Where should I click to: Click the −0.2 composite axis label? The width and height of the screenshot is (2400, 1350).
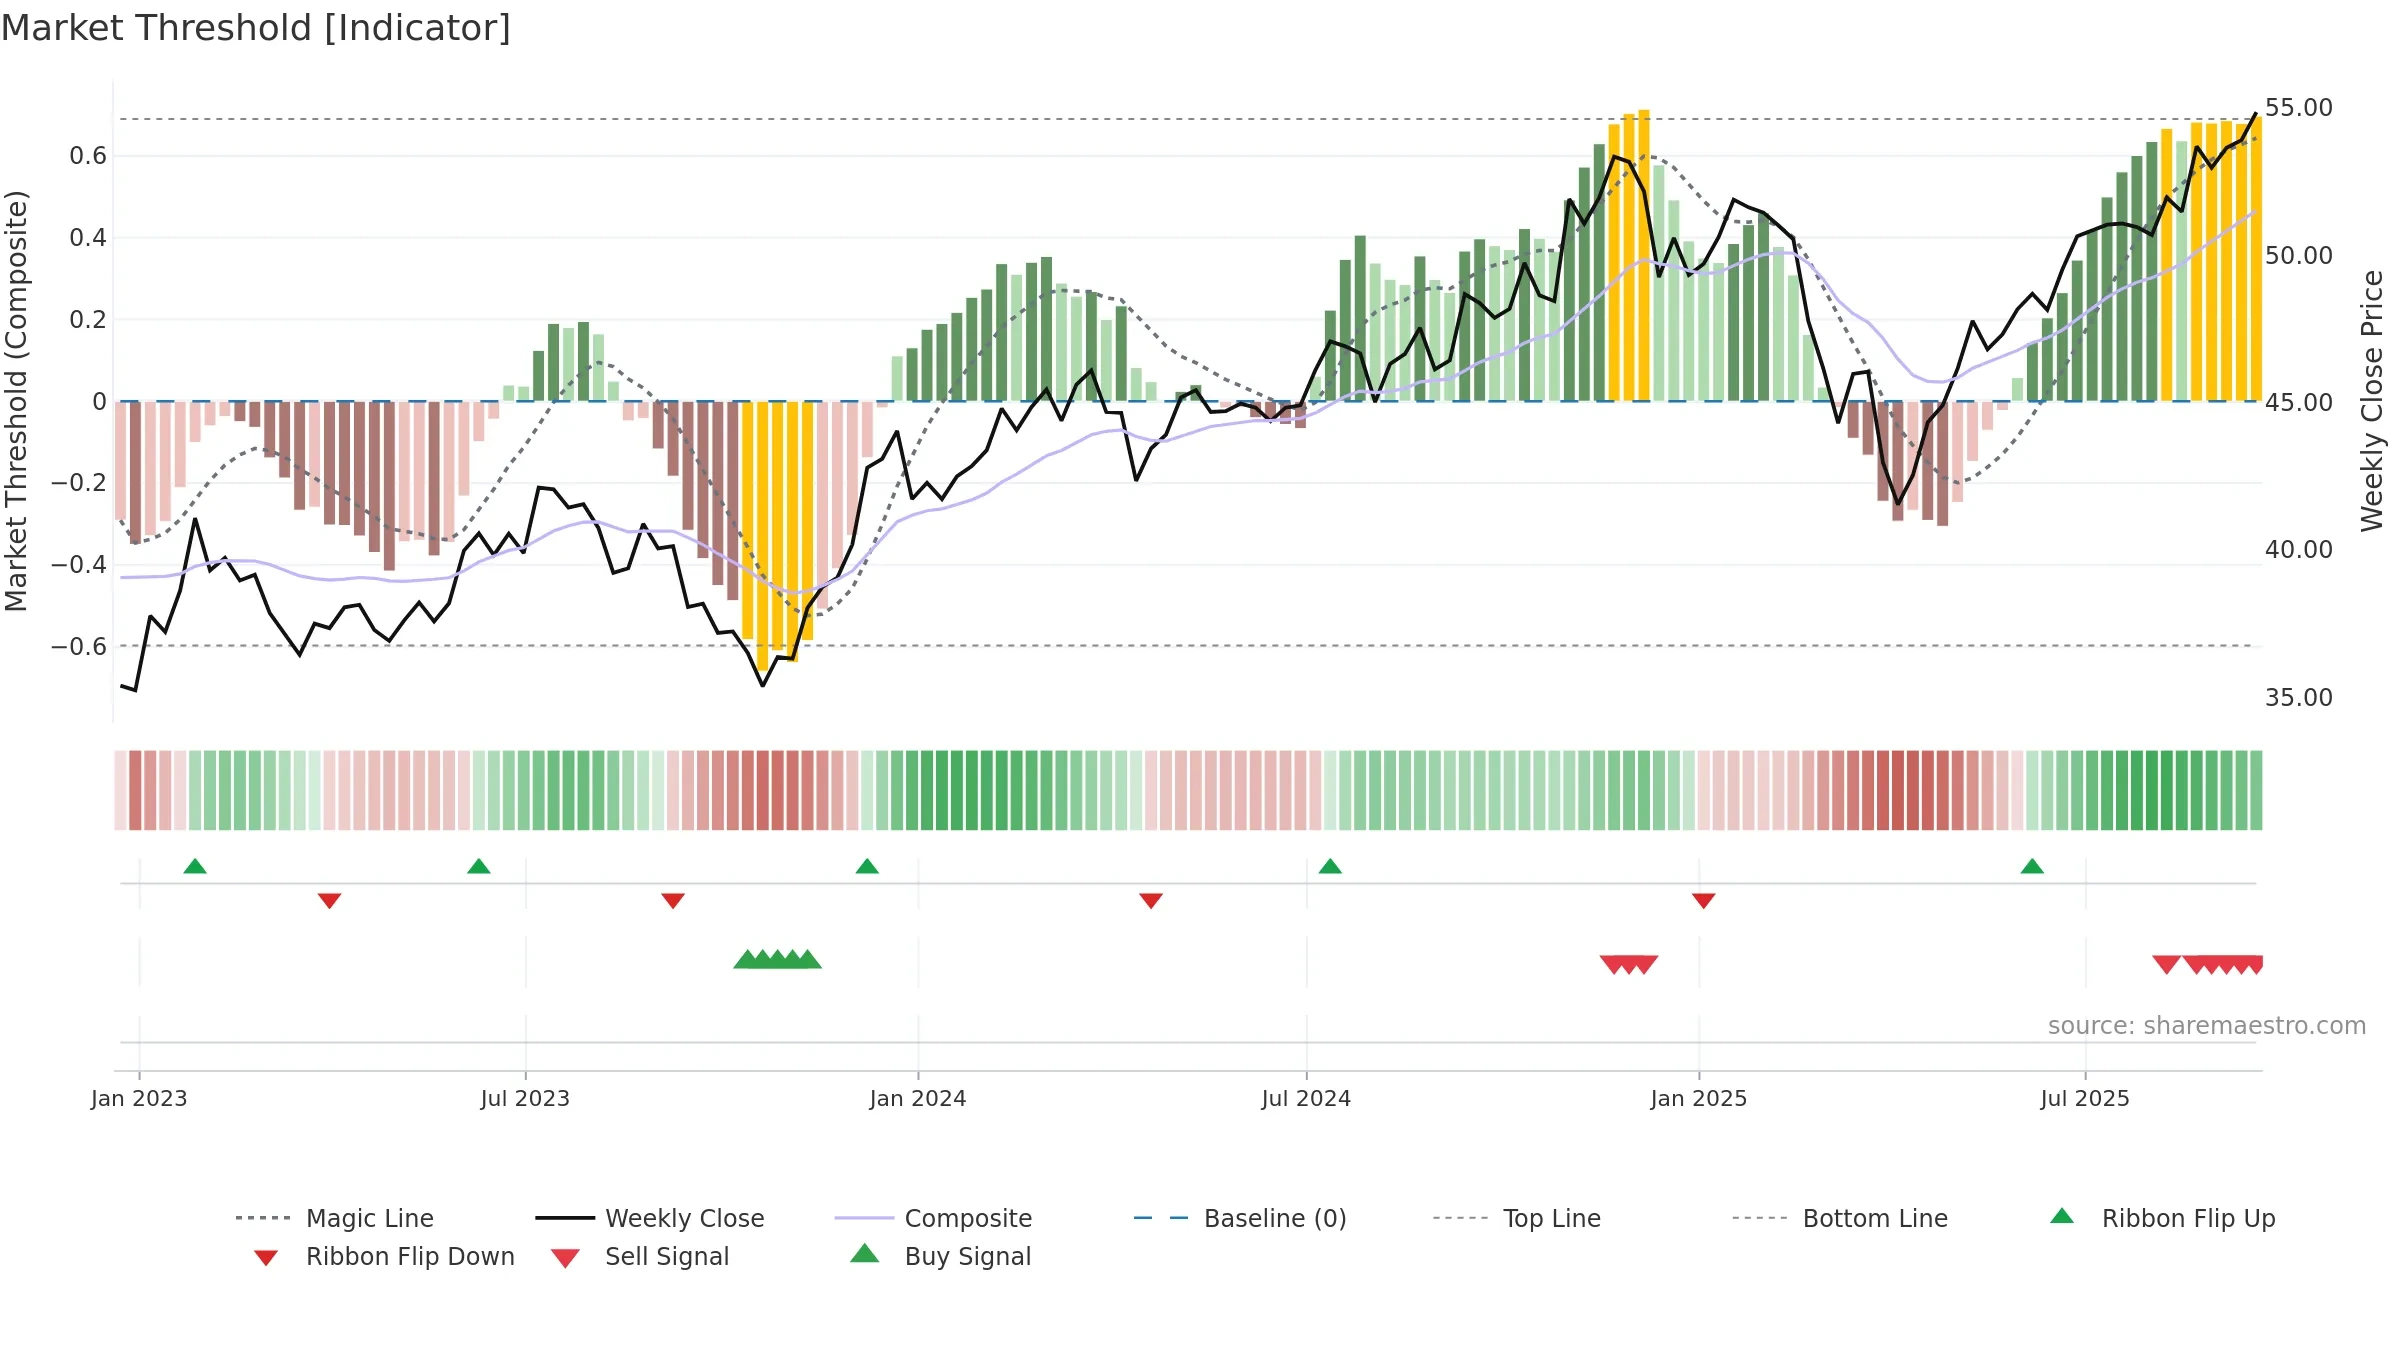tap(79, 483)
